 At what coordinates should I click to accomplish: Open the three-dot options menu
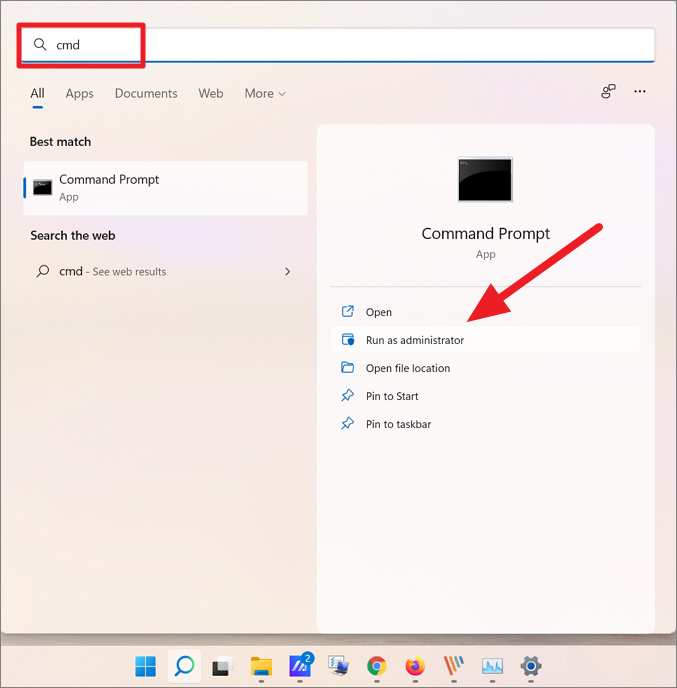[x=640, y=91]
